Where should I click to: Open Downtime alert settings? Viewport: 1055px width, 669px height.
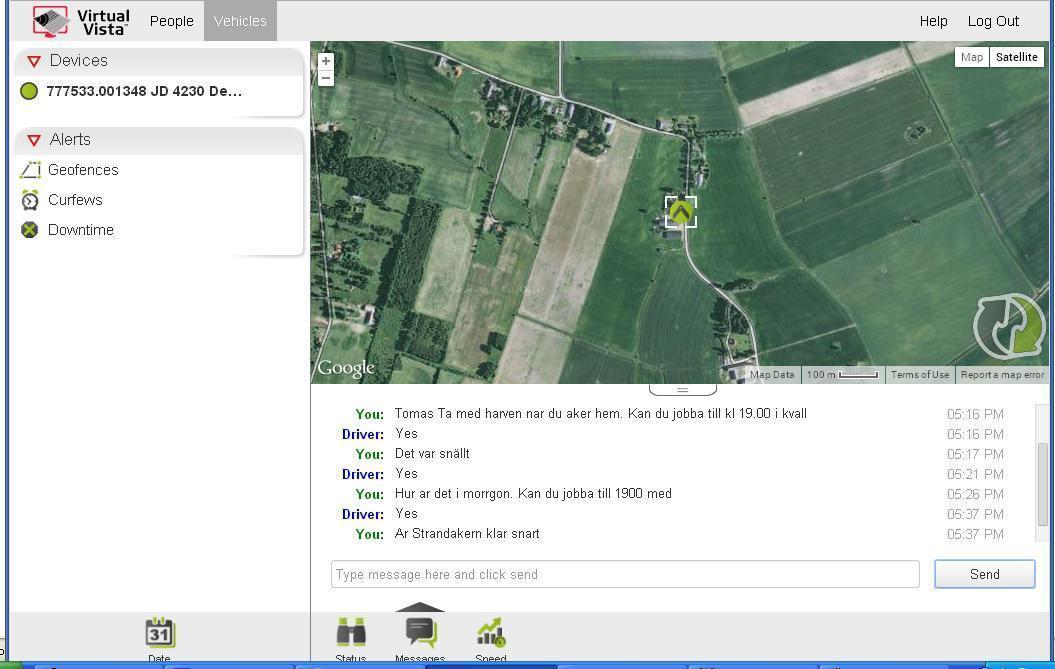click(80, 230)
